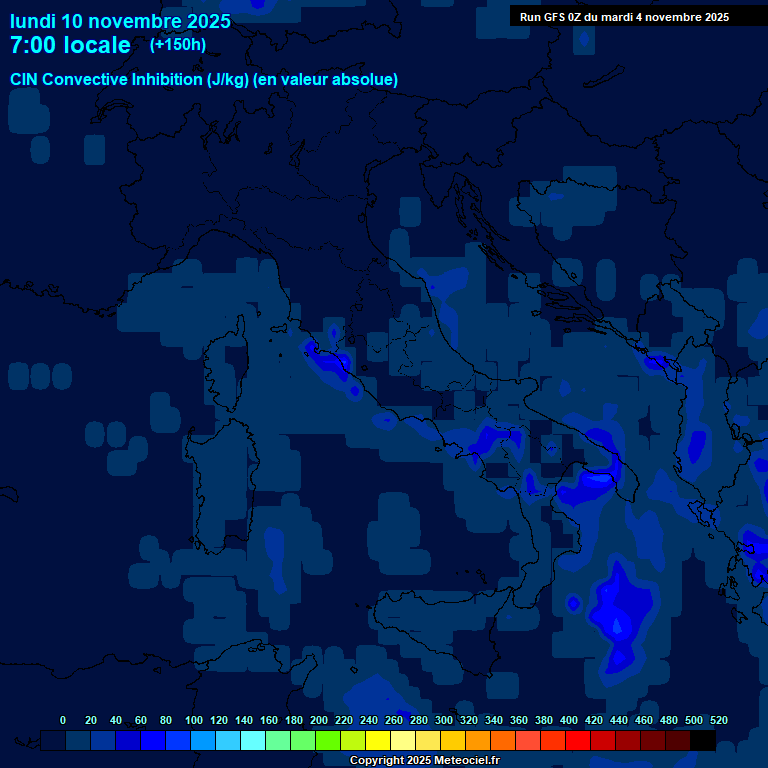Select the yellow legend swatch near 240

(x=378, y=741)
